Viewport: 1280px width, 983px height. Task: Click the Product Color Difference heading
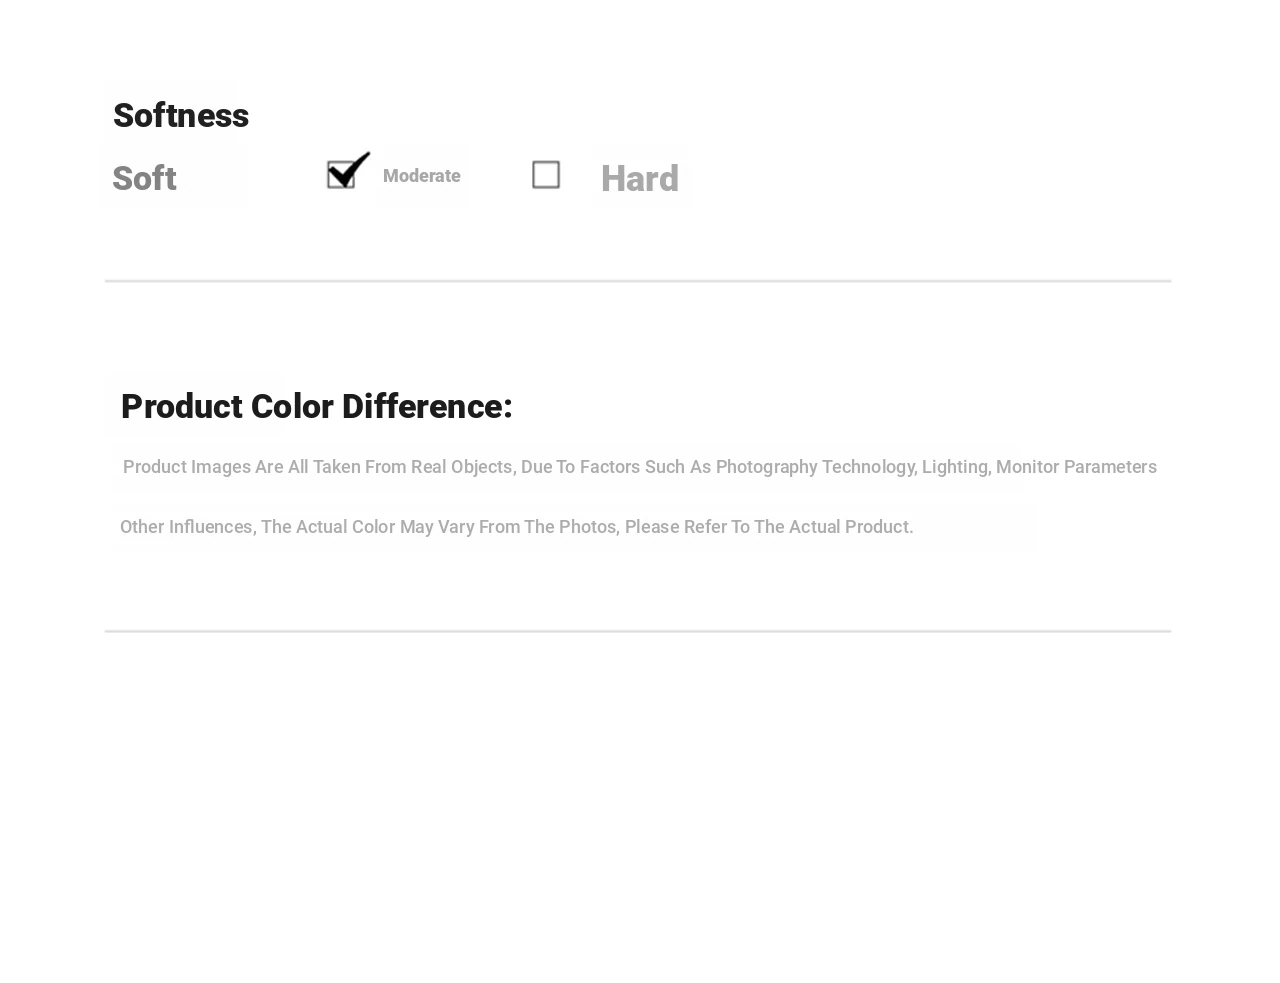316,407
